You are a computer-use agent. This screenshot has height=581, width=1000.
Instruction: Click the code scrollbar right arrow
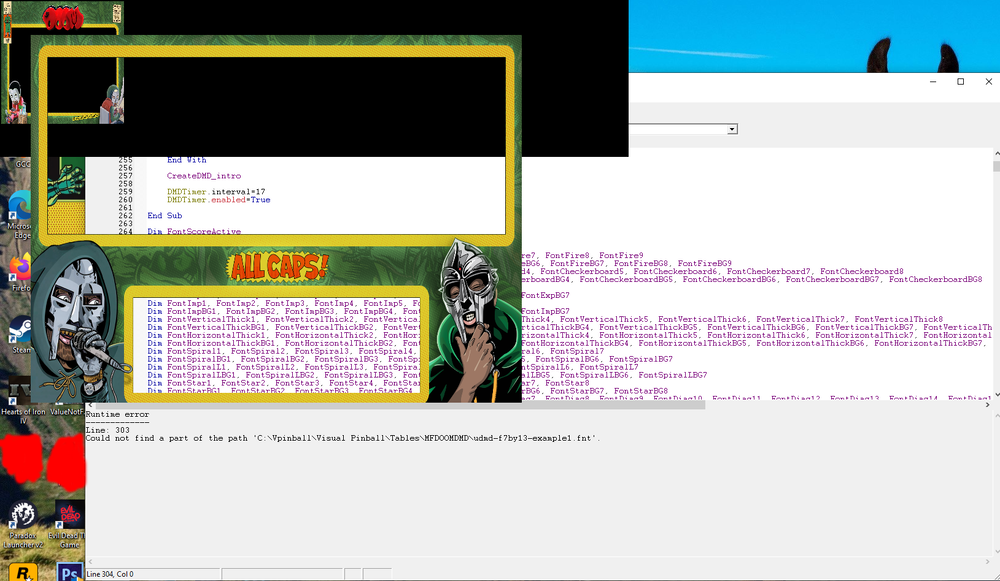pos(987,405)
